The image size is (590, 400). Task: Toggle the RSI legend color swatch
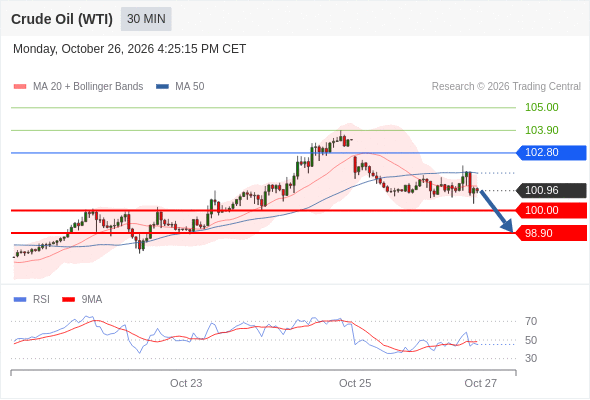click(20, 300)
